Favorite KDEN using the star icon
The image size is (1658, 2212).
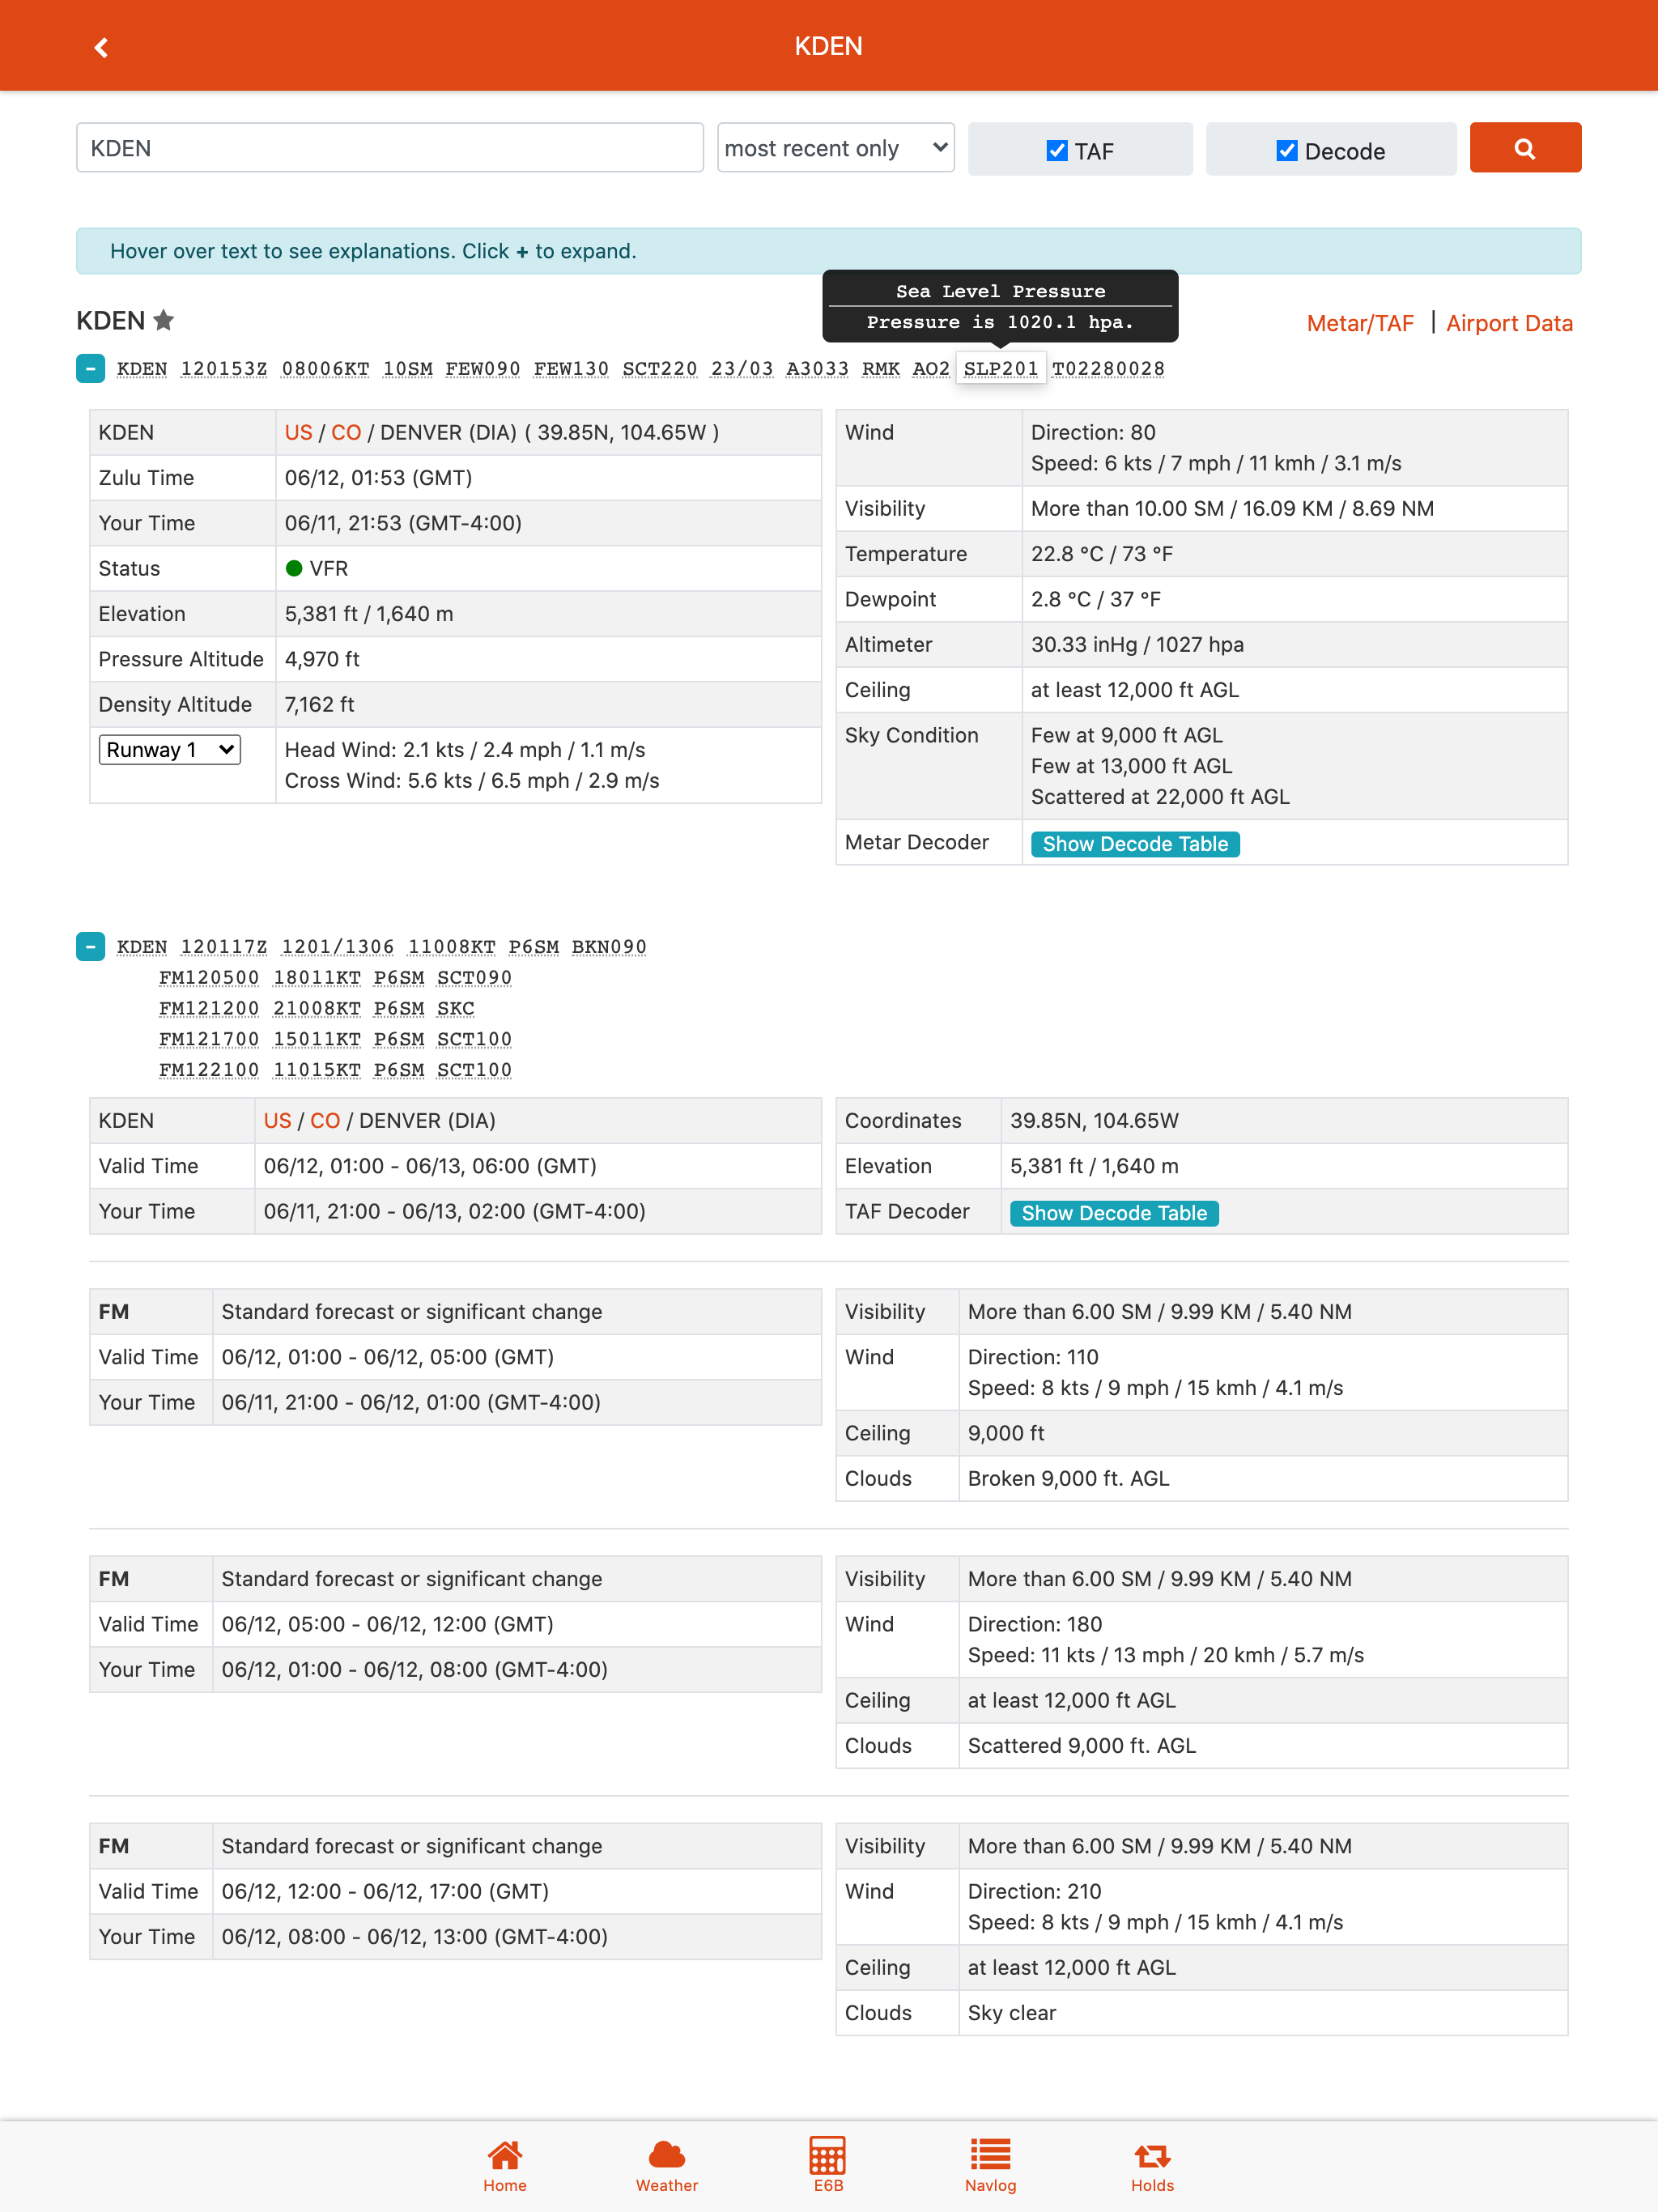tap(165, 320)
